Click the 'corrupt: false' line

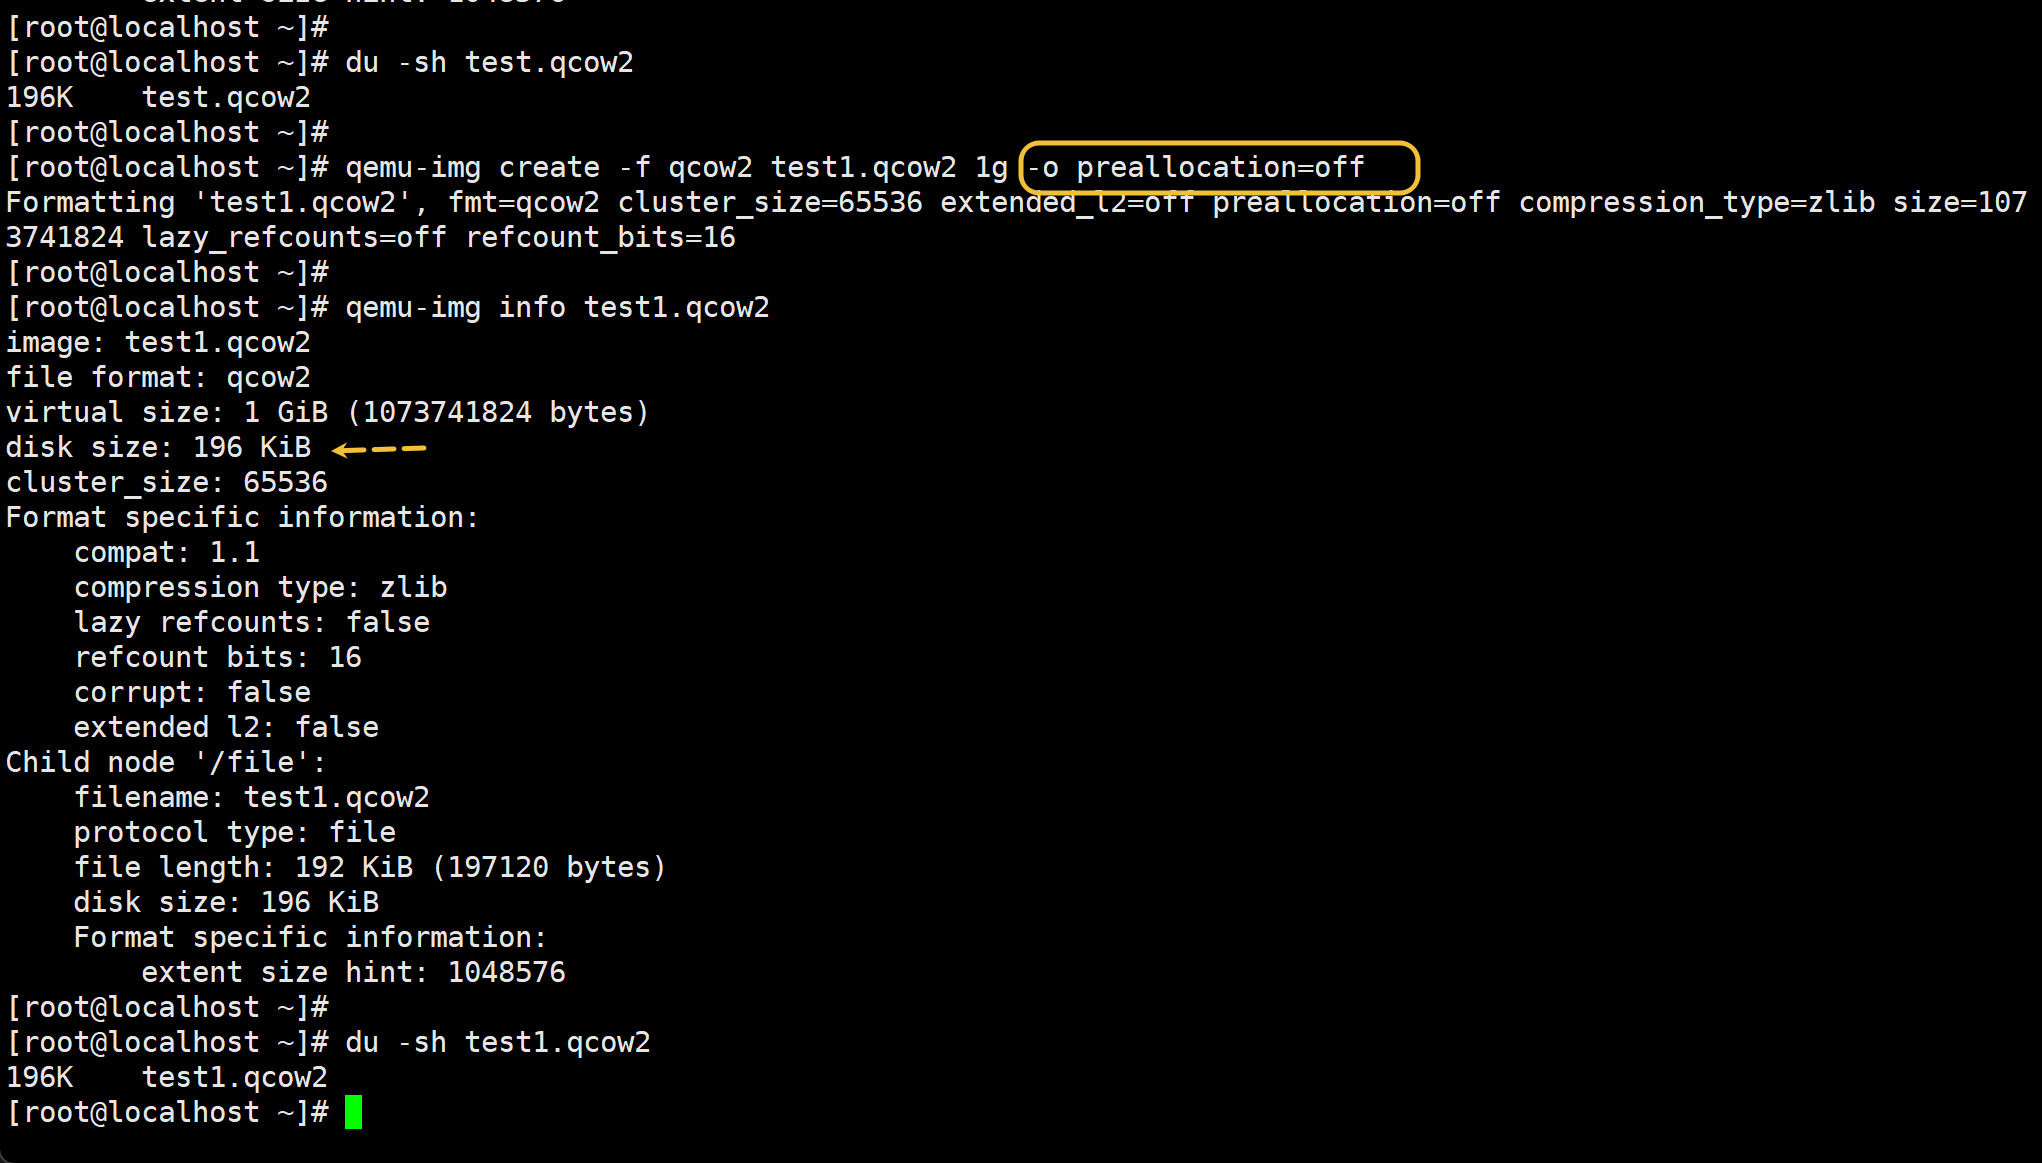coord(192,692)
